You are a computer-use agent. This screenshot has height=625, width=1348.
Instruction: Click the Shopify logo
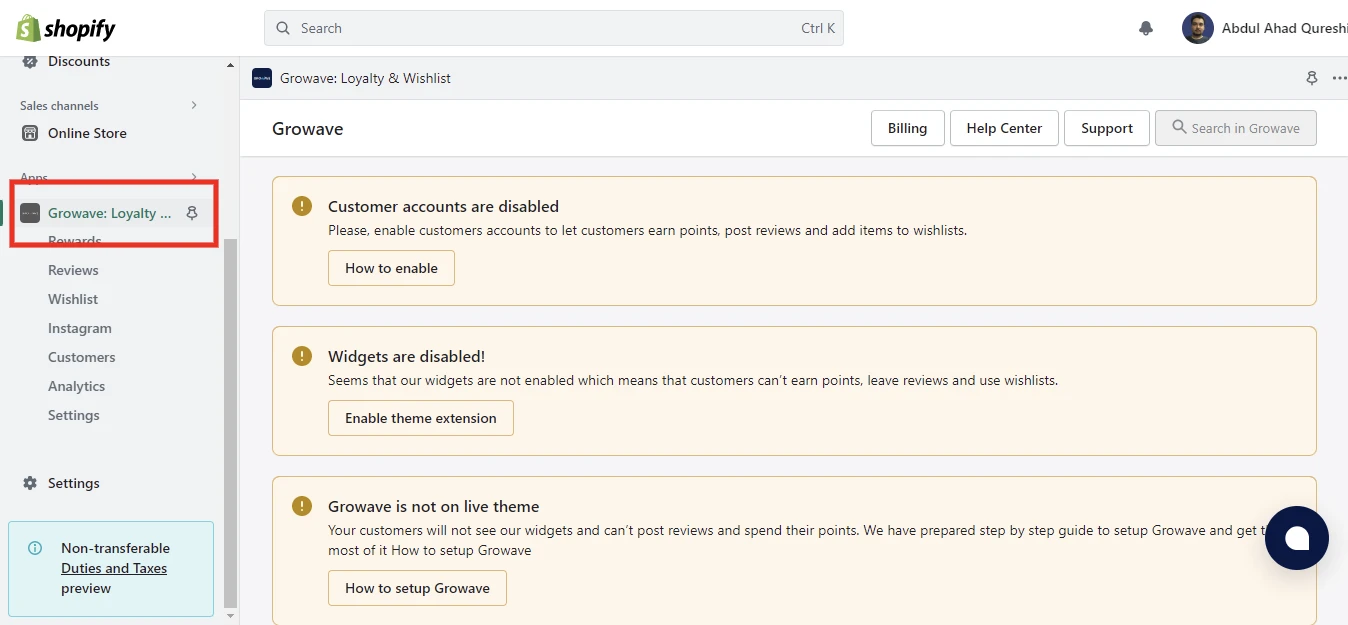(x=66, y=28)
